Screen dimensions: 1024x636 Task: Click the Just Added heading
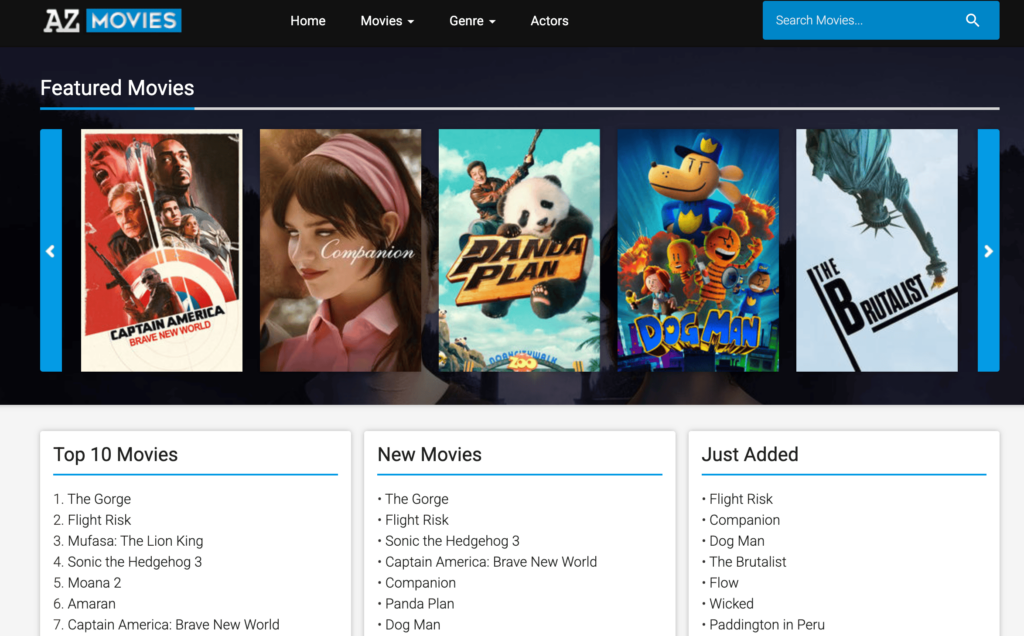coord(750,454)
